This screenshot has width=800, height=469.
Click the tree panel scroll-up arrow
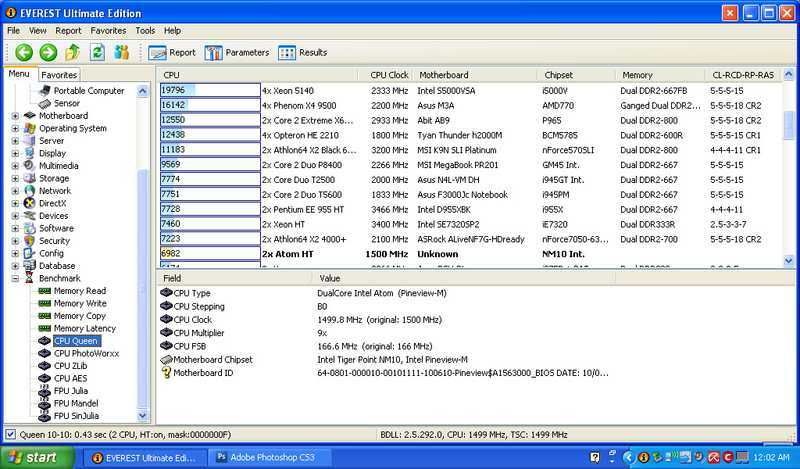point(143,91)
